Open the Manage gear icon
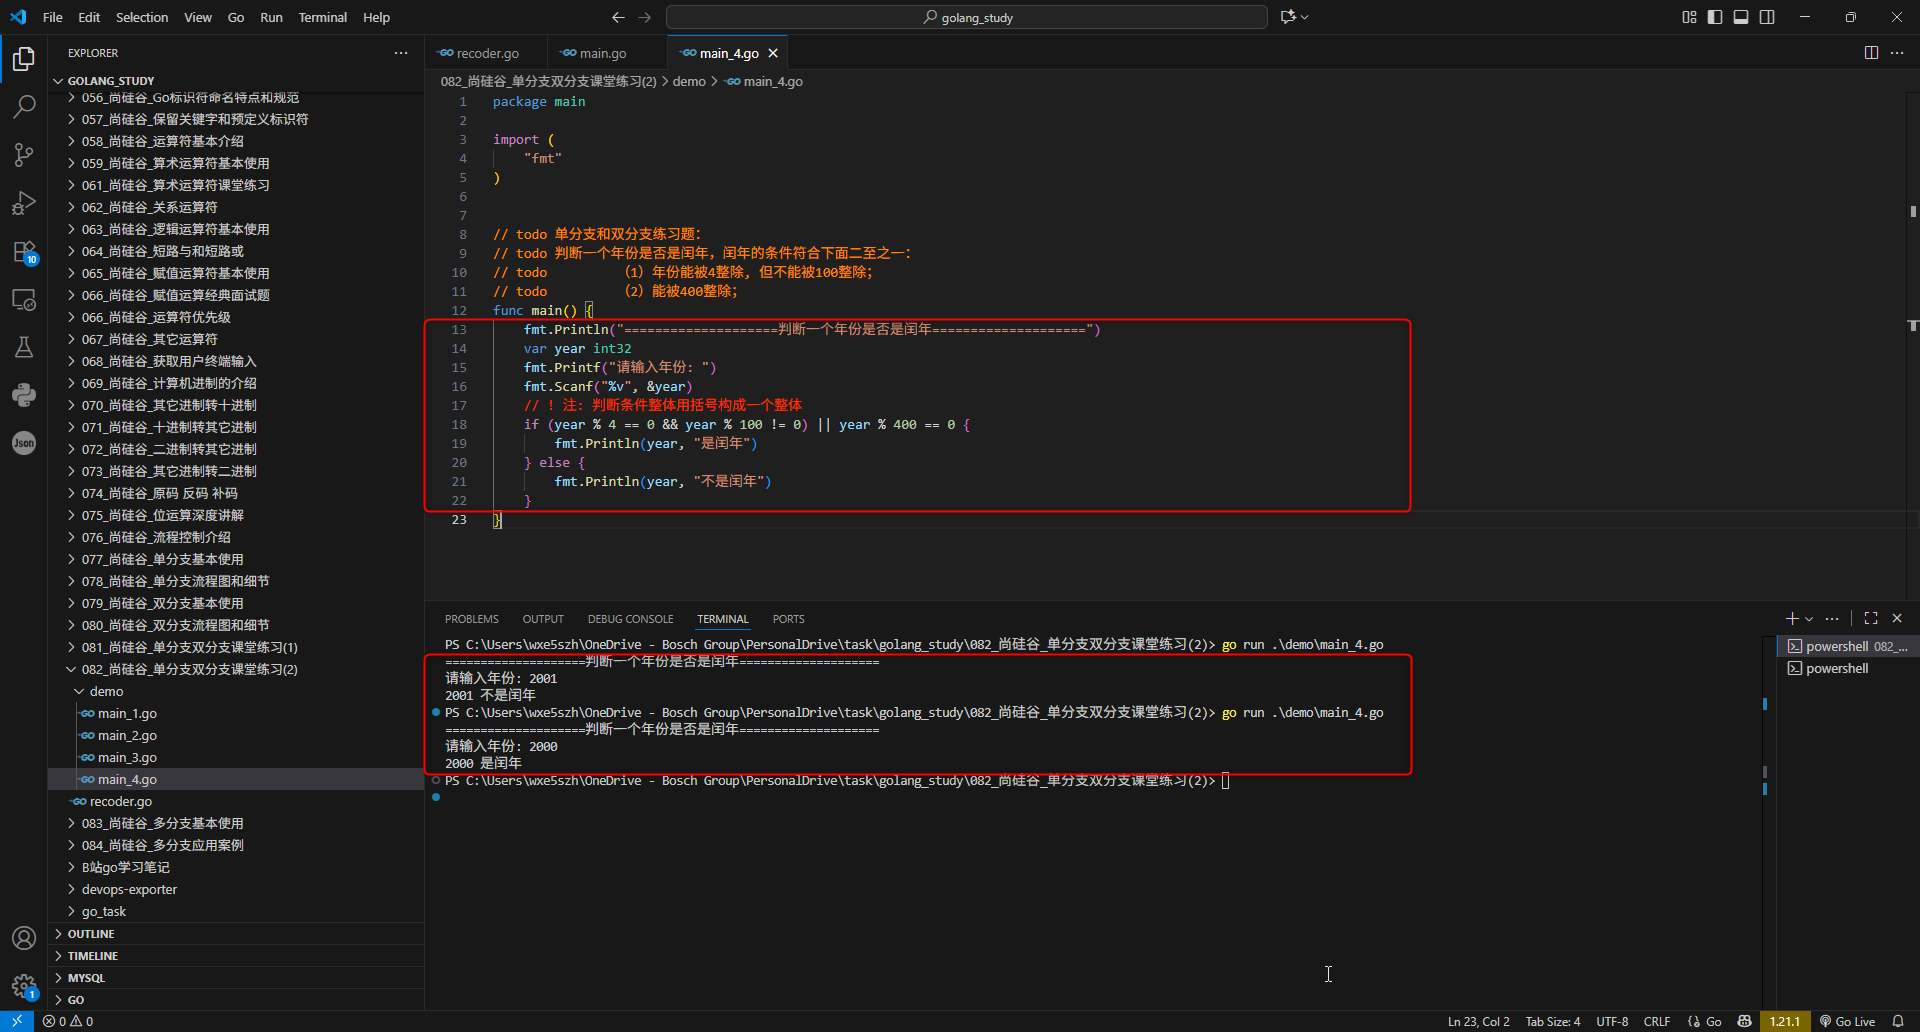 click(24, 986)
